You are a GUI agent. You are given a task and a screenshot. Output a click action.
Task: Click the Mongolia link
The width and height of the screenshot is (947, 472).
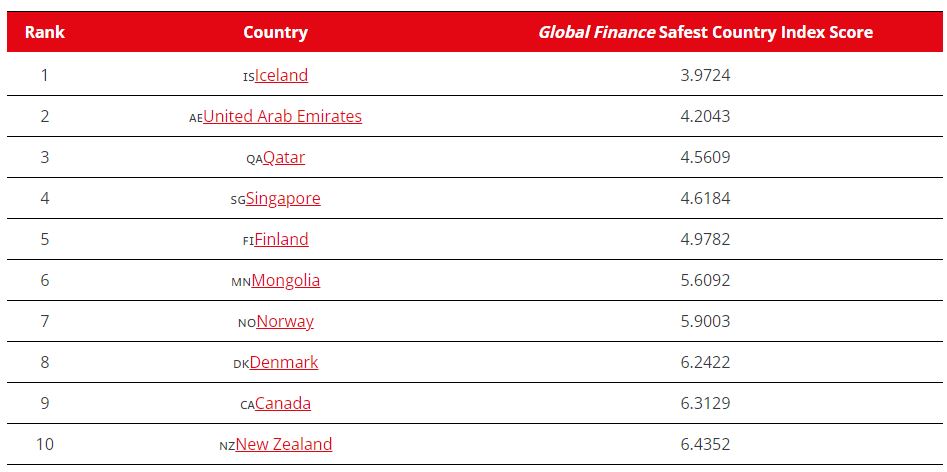click(x=286, y=280)
